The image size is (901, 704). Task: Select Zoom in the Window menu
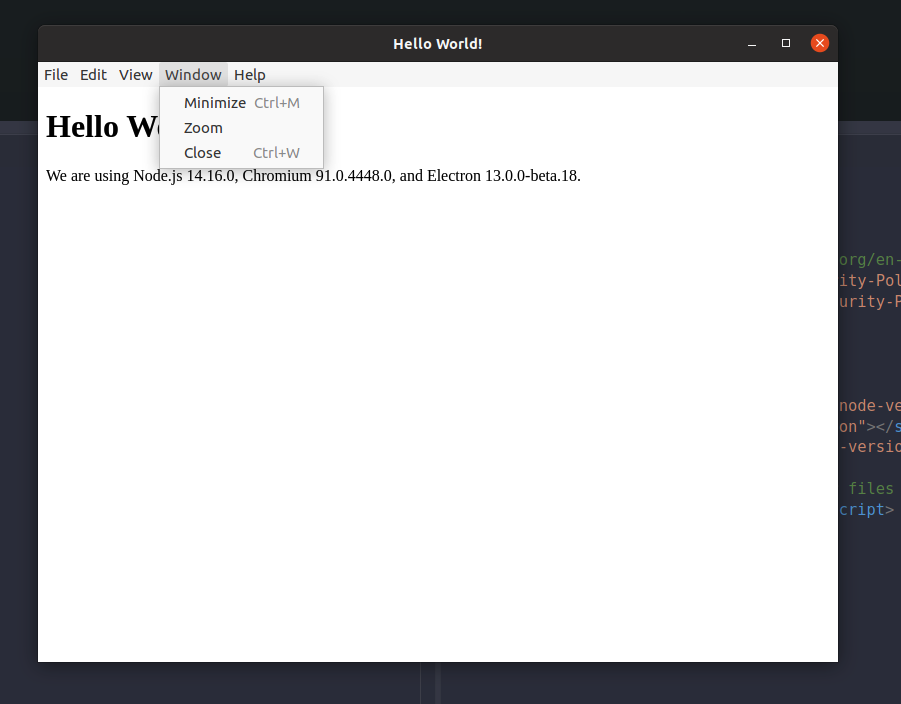click(203, 127)
